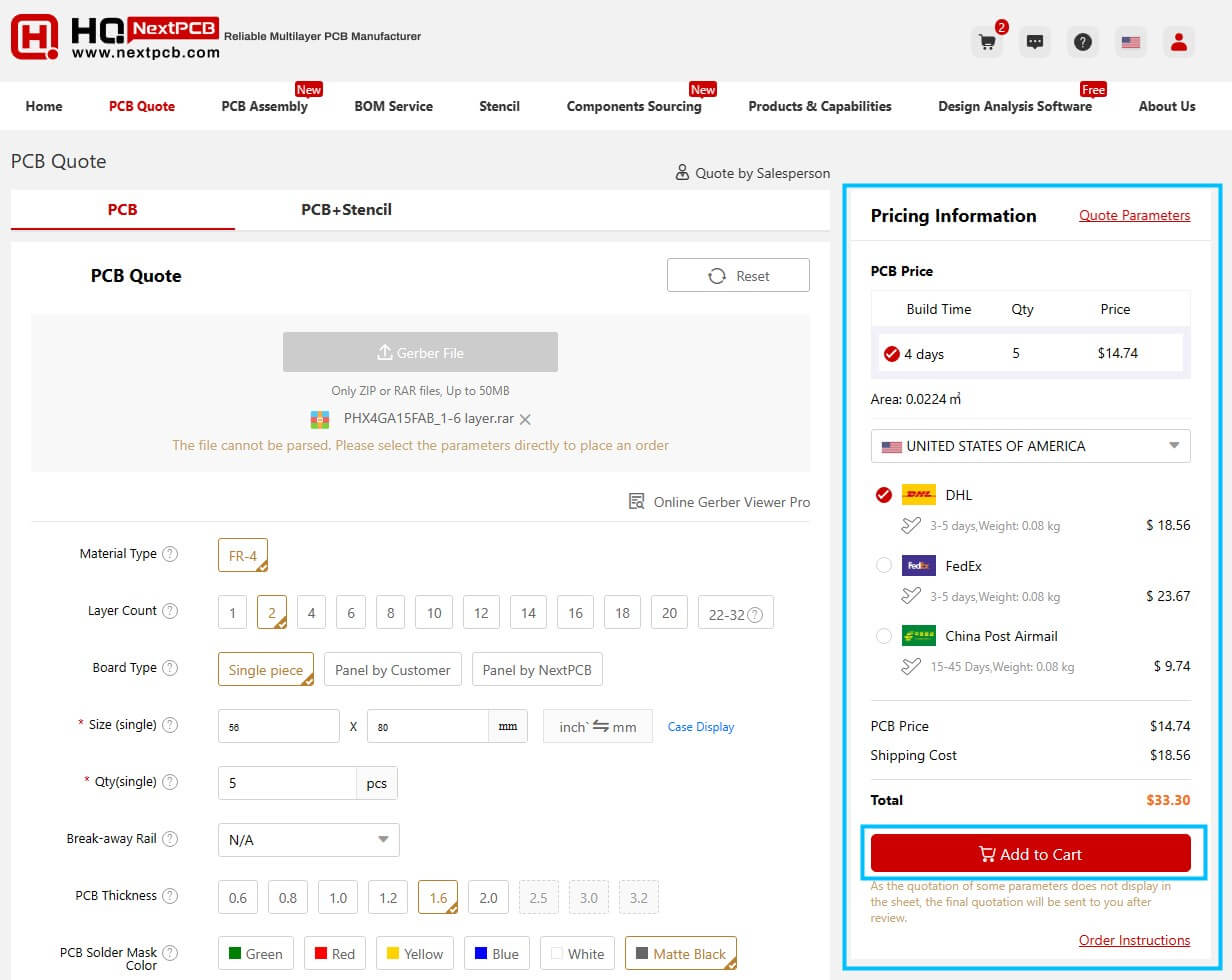
Task: Click the Add to Cart button
Action: [1030, 854]
